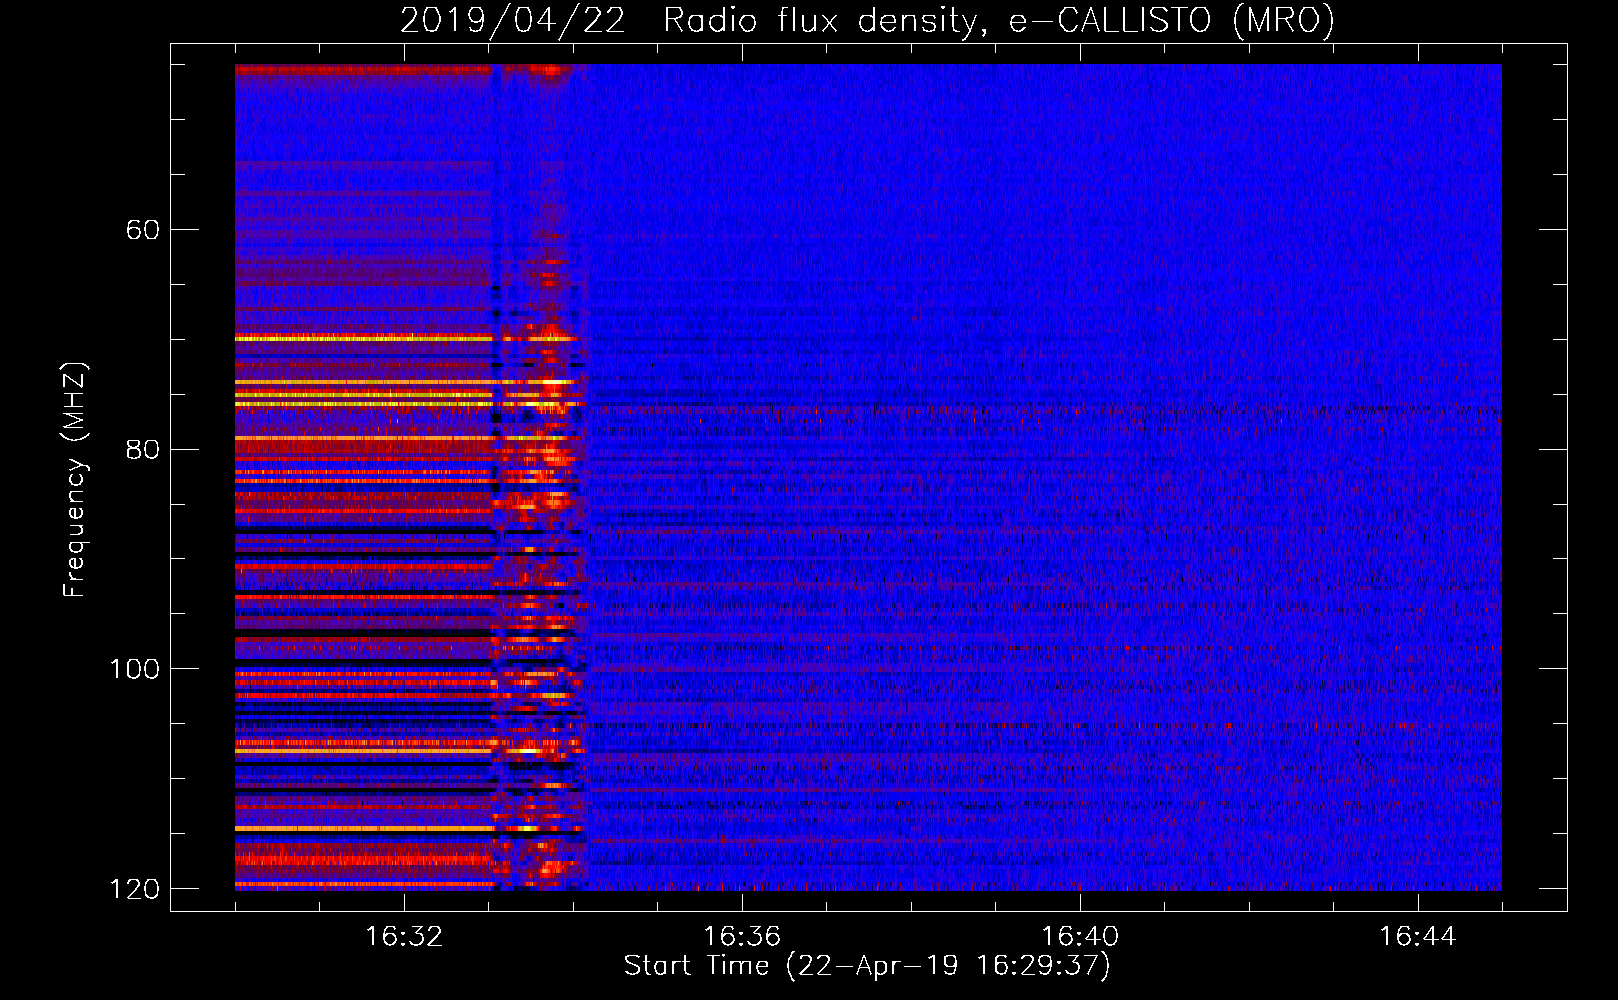This screenshot has width=1618, height=1000.
Task: Click the plot title "2019/04/22 Radio flux density, e-CALLISTO (MRO)"
Action: point(867,21)
